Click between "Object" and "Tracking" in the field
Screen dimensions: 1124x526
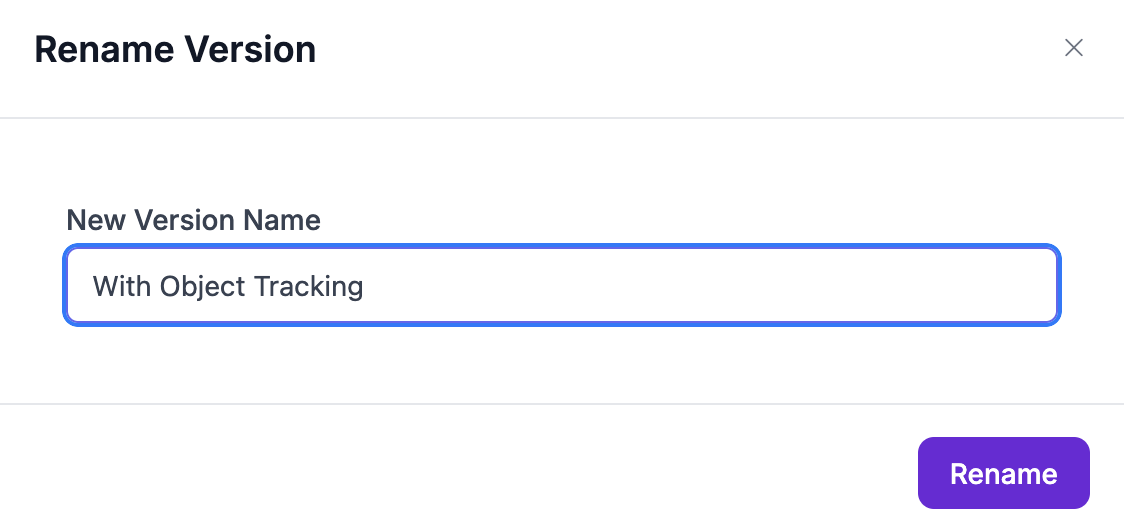click(x=249, y=287)
